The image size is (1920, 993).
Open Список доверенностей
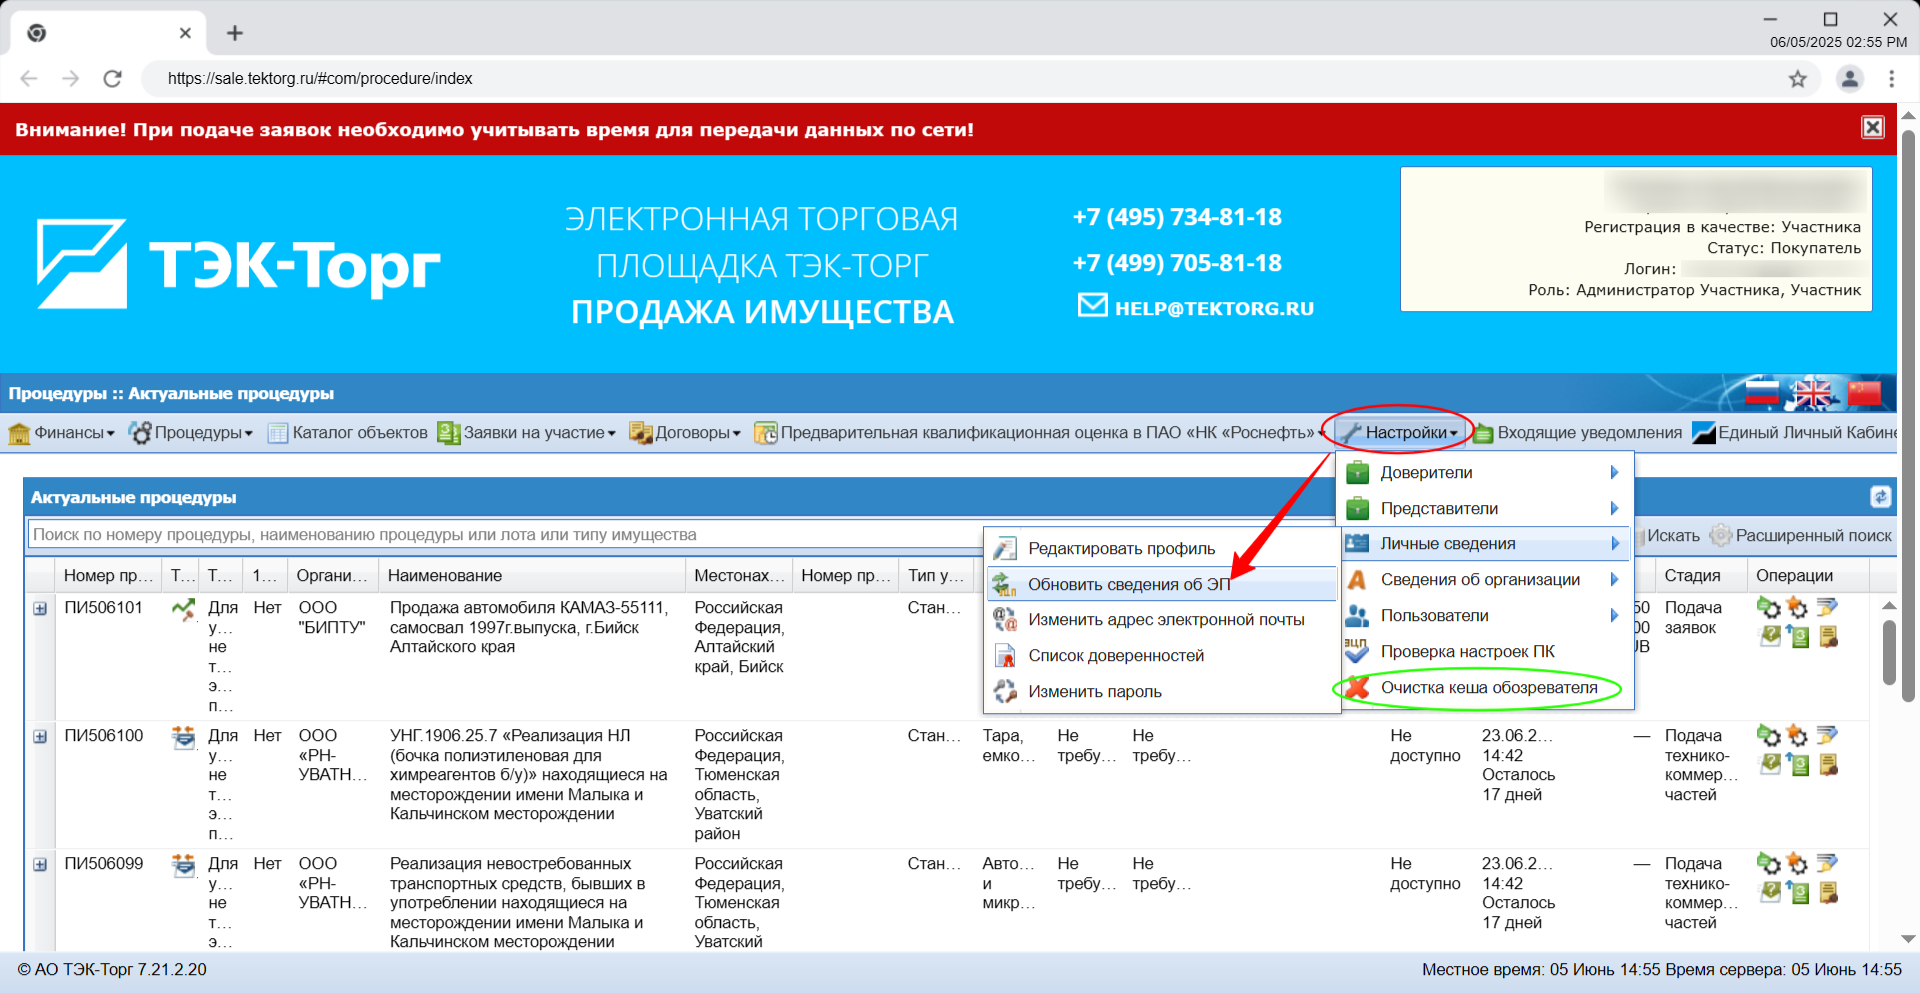pos(1162,656)
